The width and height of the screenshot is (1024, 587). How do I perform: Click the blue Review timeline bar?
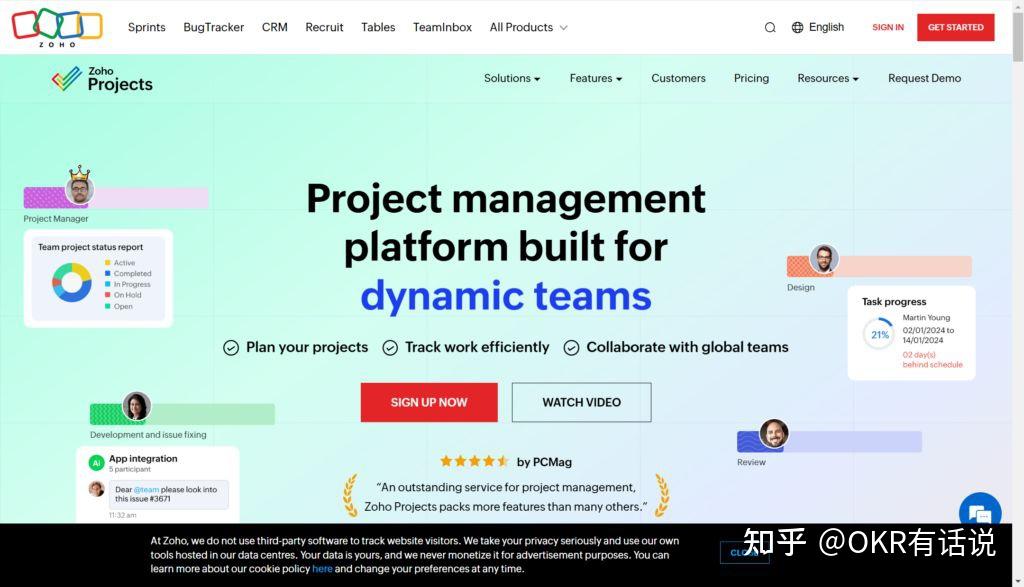[829, 441]
